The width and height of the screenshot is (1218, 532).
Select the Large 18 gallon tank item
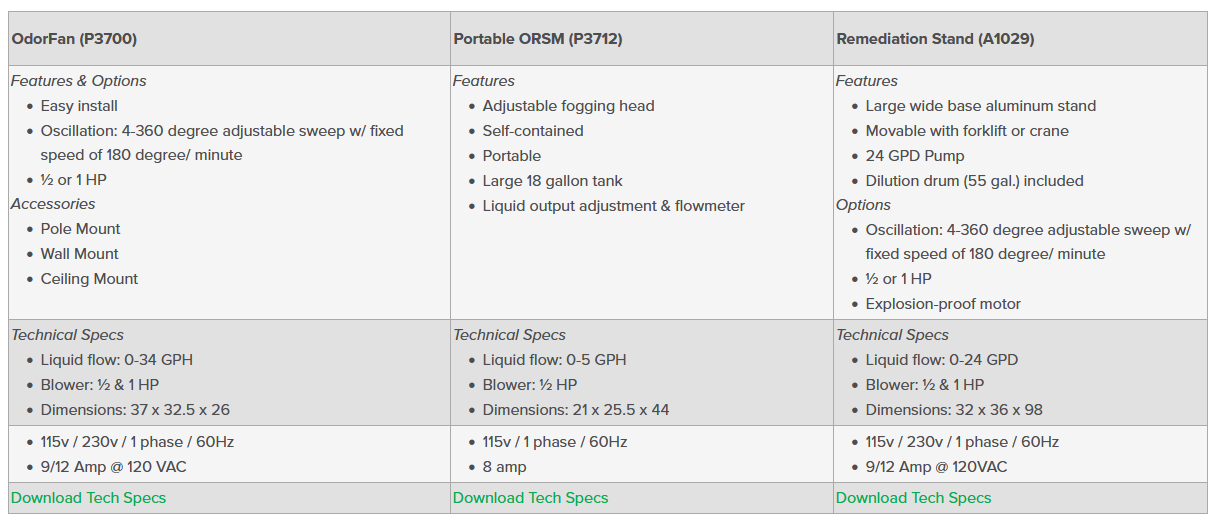click(552, 181)
